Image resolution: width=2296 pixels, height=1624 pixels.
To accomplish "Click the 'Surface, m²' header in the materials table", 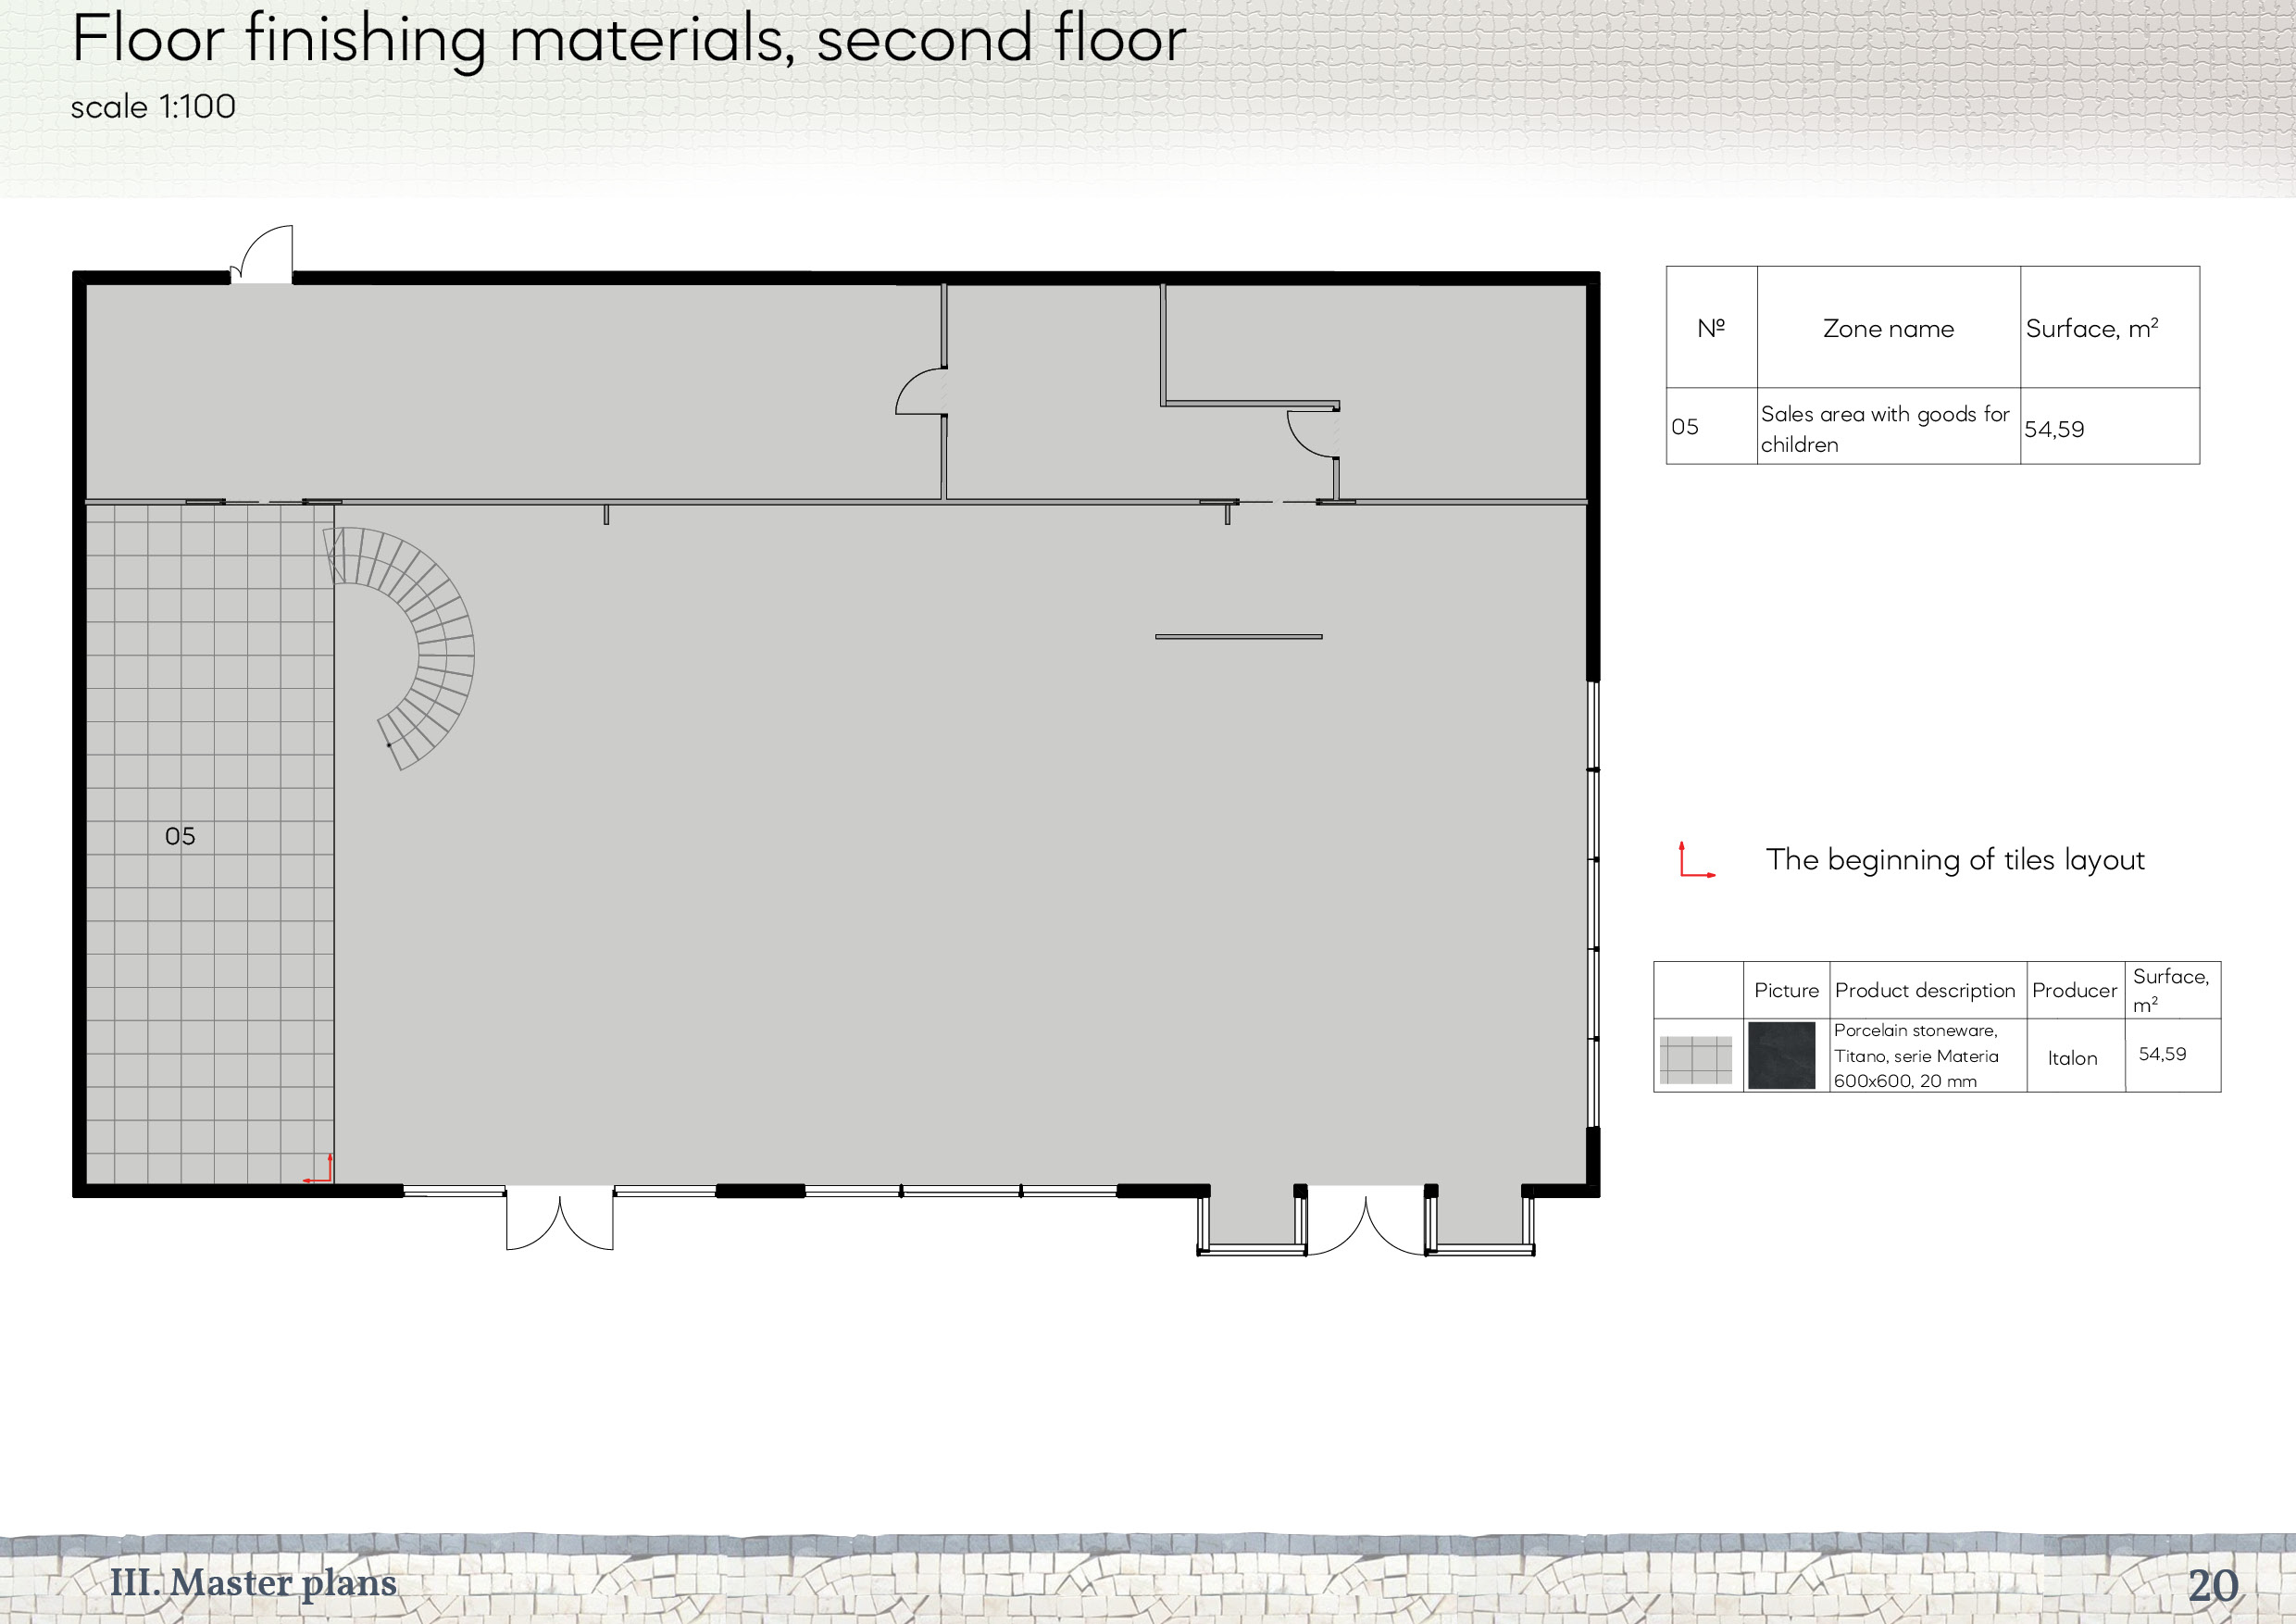I will coord(2170,990).
